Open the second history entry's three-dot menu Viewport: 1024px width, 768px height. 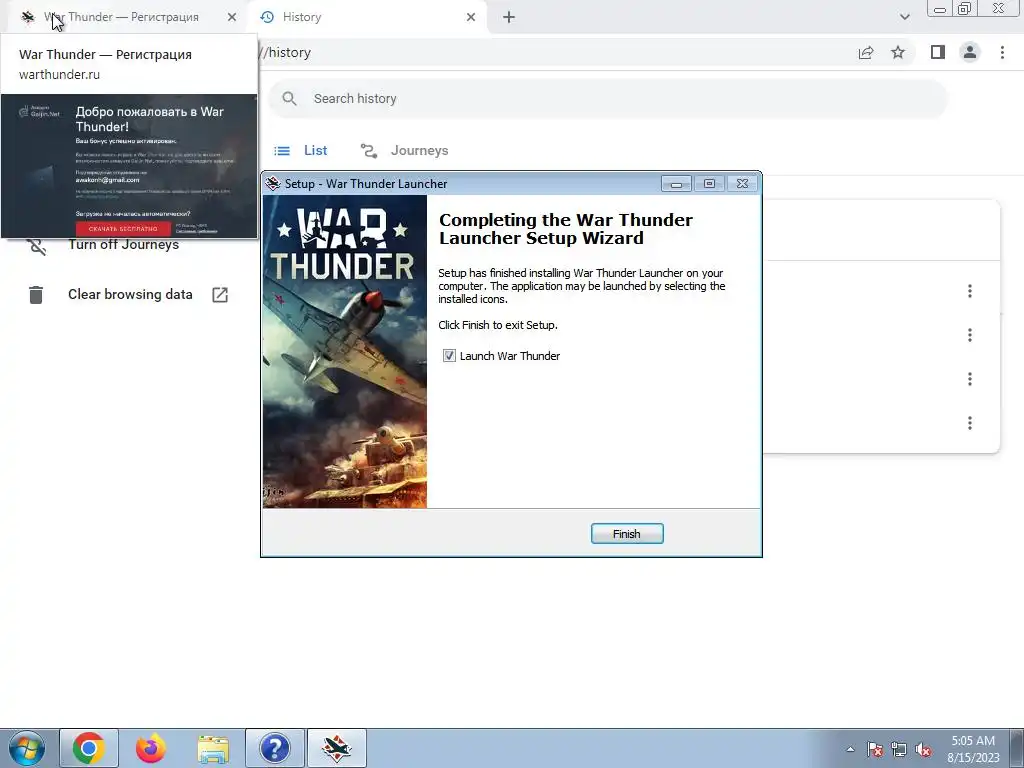[970, 335]
